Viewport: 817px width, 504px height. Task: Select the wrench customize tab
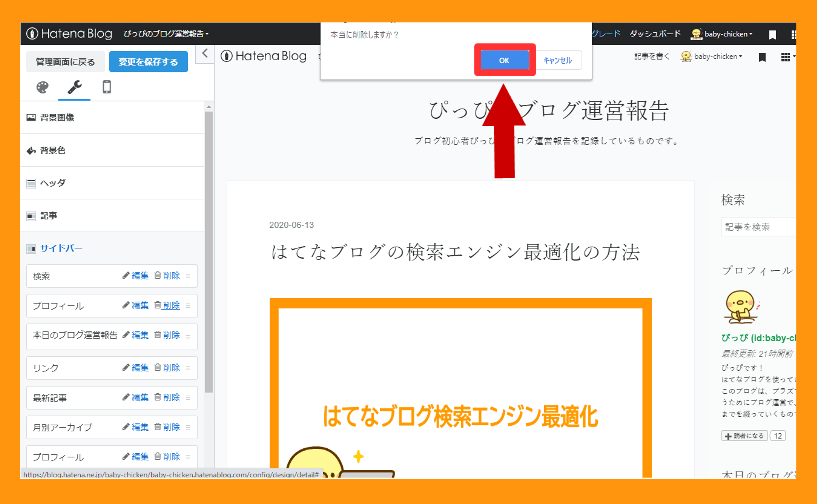(75, 87)
